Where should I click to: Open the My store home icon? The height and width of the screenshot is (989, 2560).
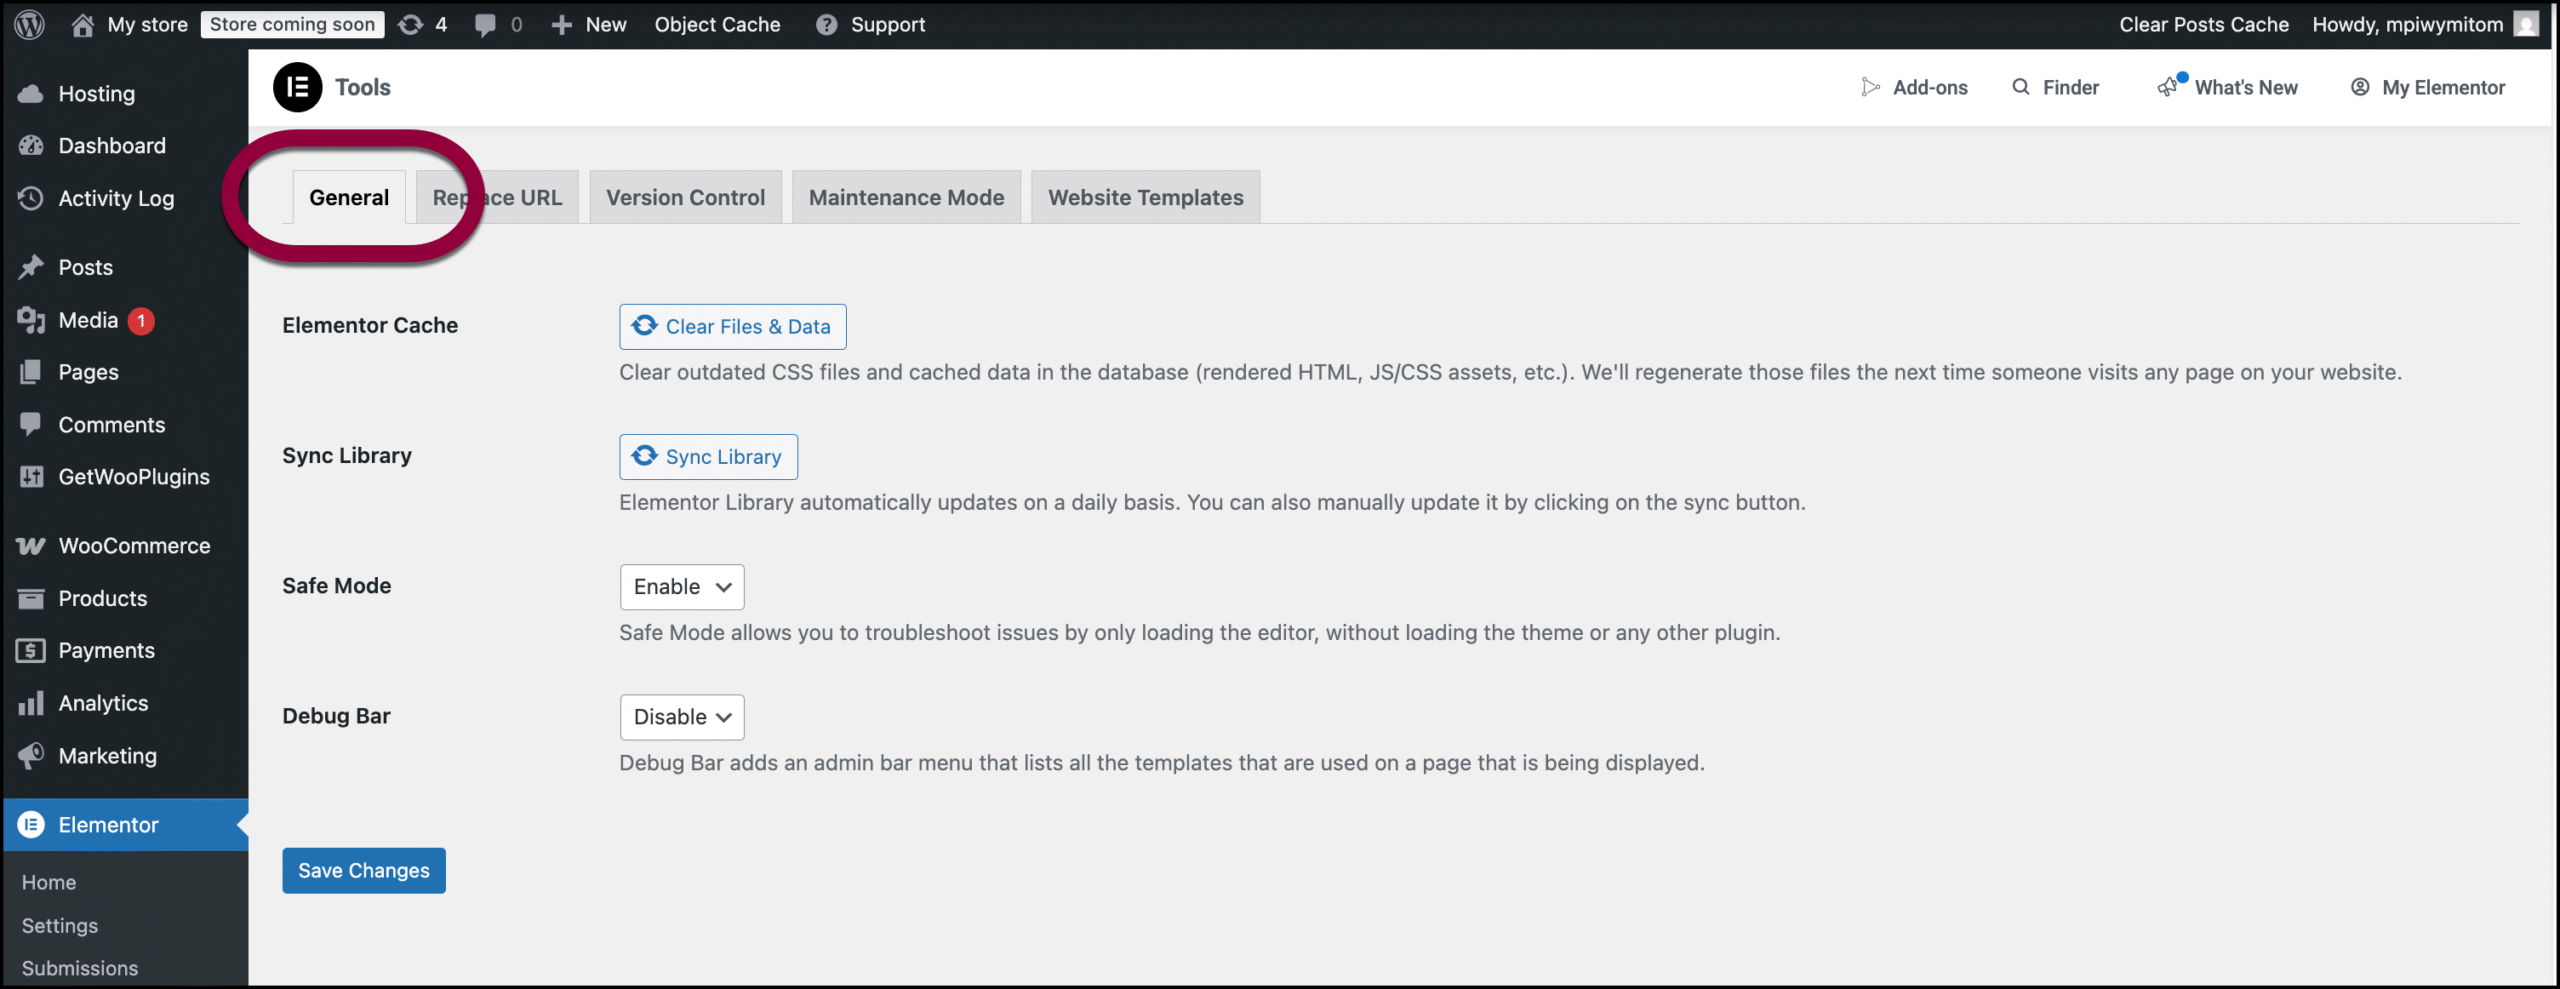pos(83,24)
